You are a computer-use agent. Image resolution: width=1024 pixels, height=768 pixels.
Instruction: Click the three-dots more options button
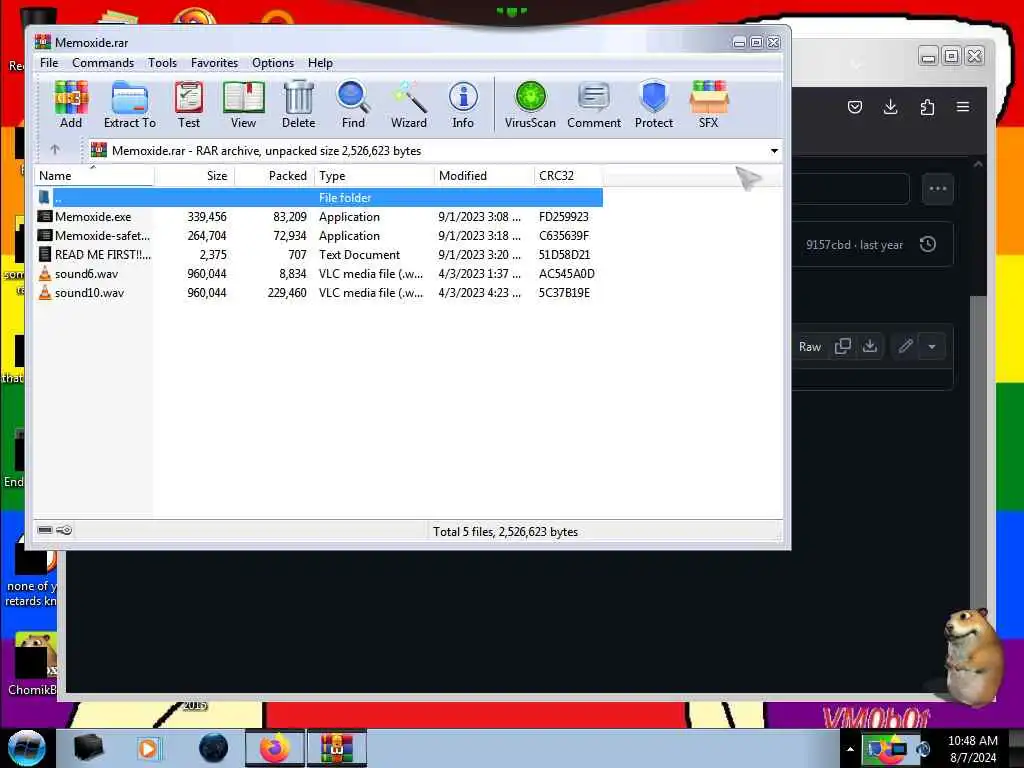[x=938, y=189]
